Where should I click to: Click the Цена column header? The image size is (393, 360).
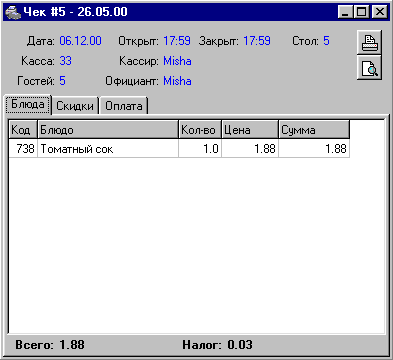point(250,130)
